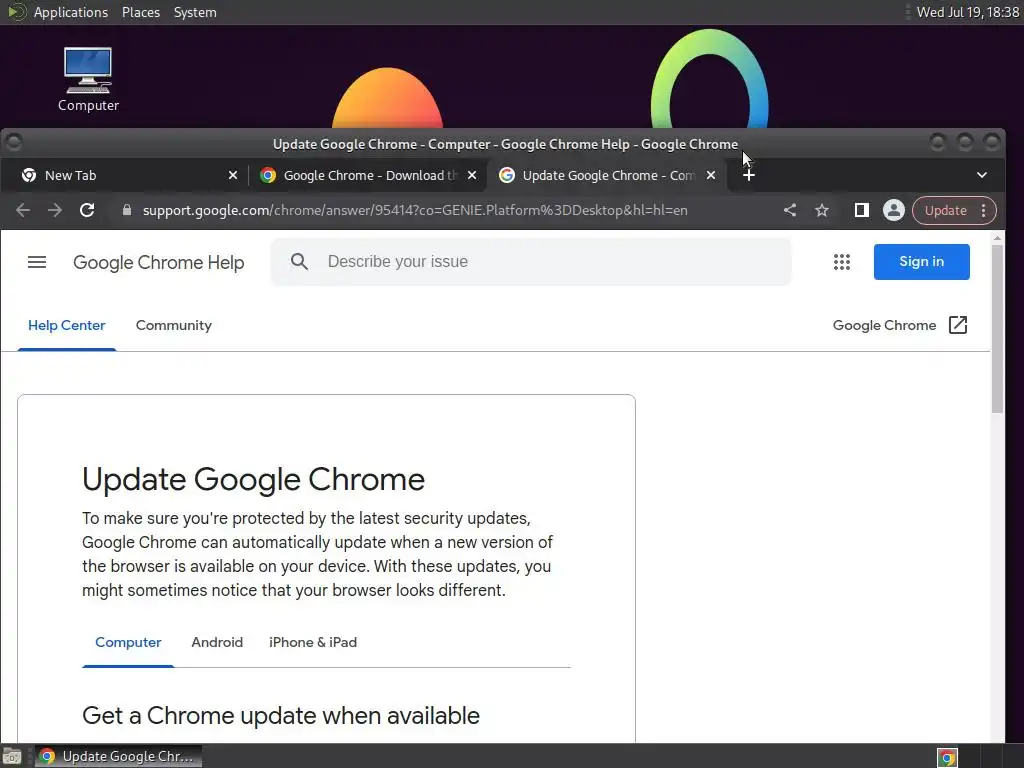Image resolution: width=1024 pixels, height=768 pixels.
Task: Click the search magnifier icon
Action: [x=299, y=262]
